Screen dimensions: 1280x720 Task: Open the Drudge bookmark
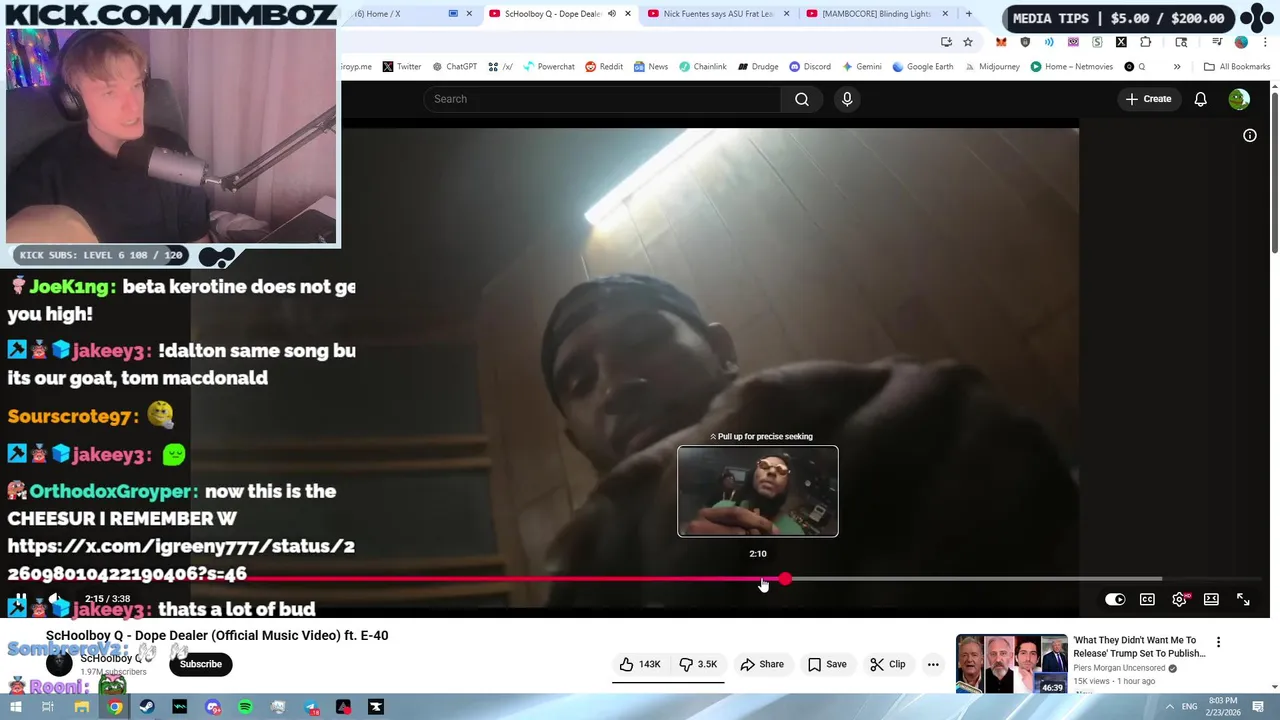758,67
